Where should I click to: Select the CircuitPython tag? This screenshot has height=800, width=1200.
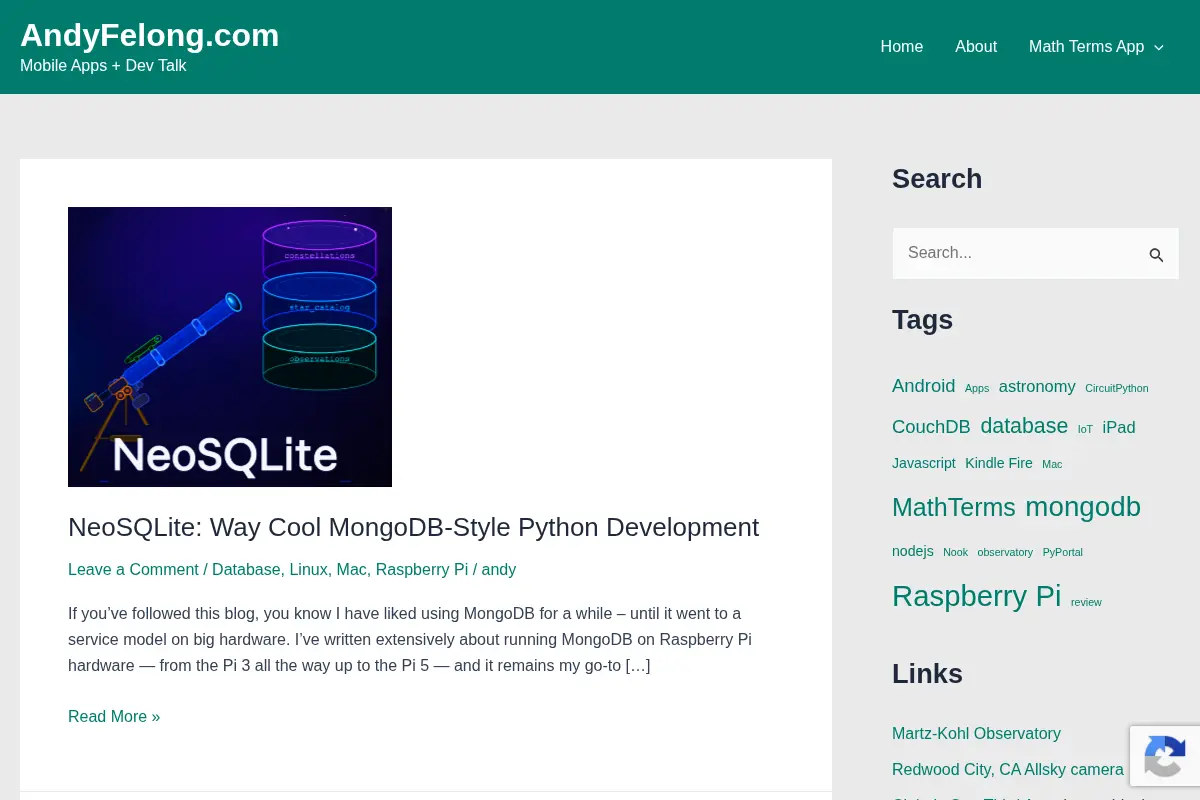(x=1116, y=388)
